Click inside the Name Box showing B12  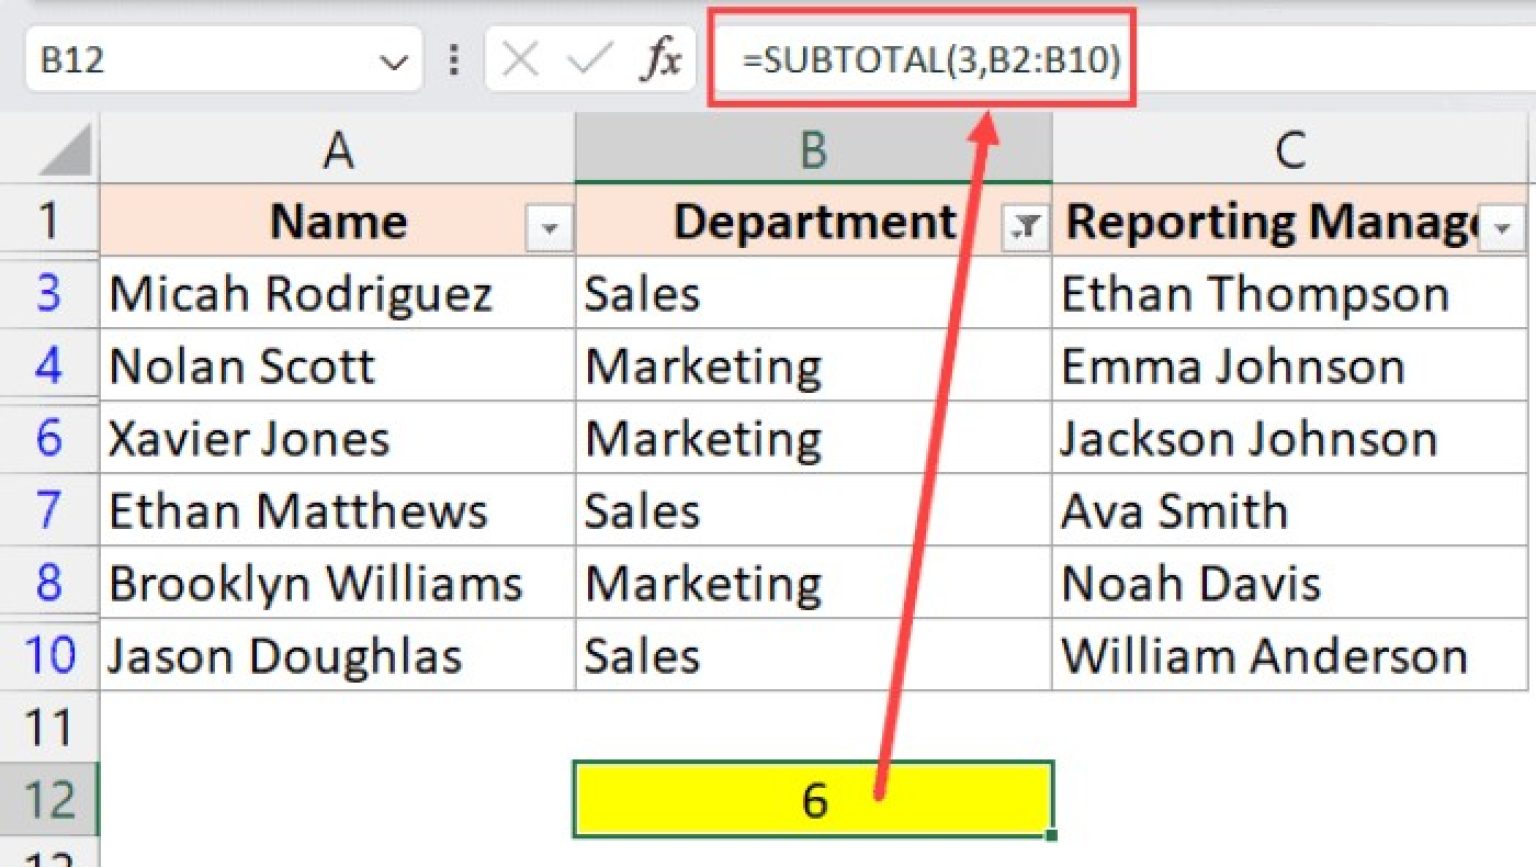150,60
